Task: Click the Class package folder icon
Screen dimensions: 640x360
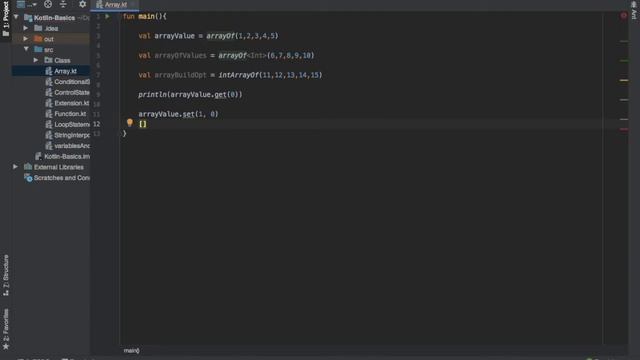Action: pos(48,60)
